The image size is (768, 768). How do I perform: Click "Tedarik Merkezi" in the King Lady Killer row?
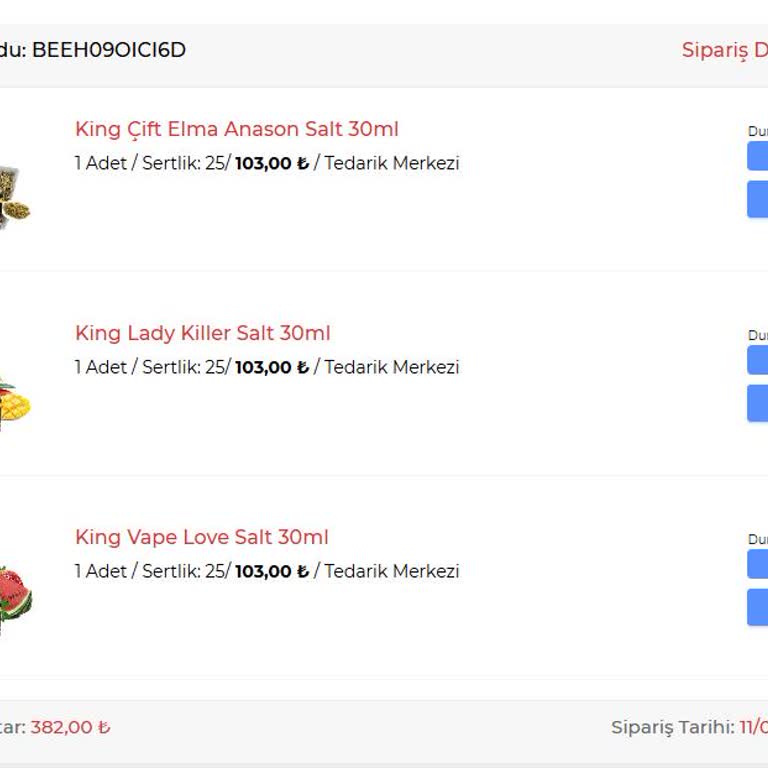point(391,368)
